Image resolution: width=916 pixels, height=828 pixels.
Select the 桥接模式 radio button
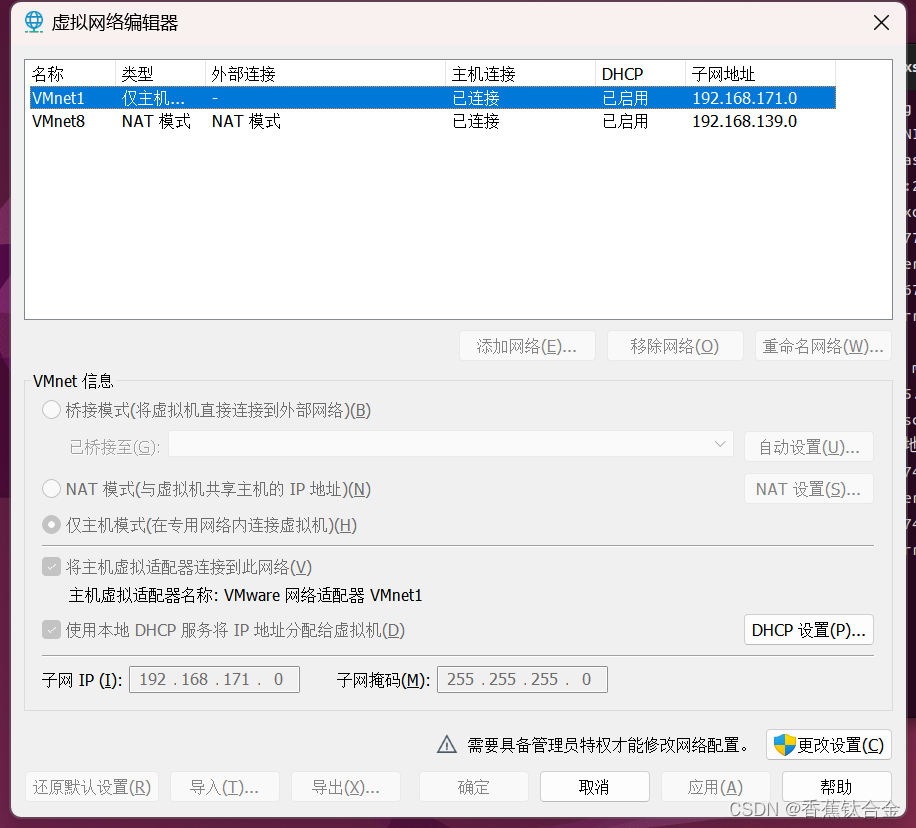pos(51,410)
